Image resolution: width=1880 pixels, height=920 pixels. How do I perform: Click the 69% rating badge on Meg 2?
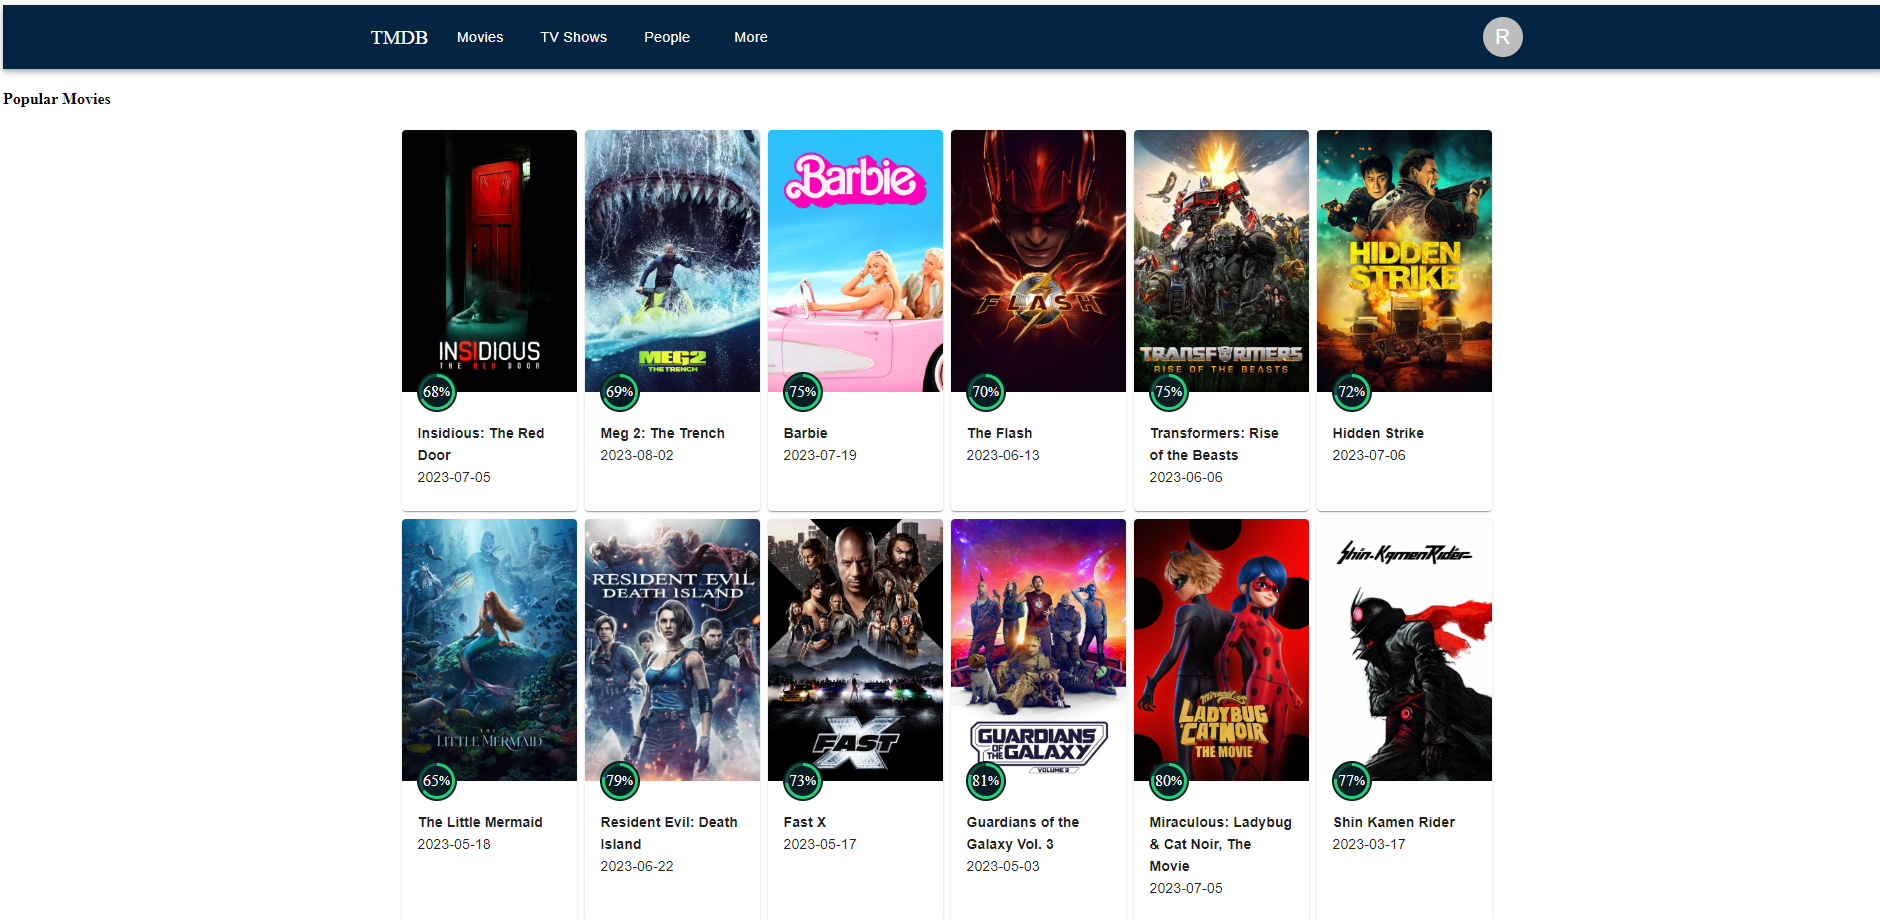point(619,392)
